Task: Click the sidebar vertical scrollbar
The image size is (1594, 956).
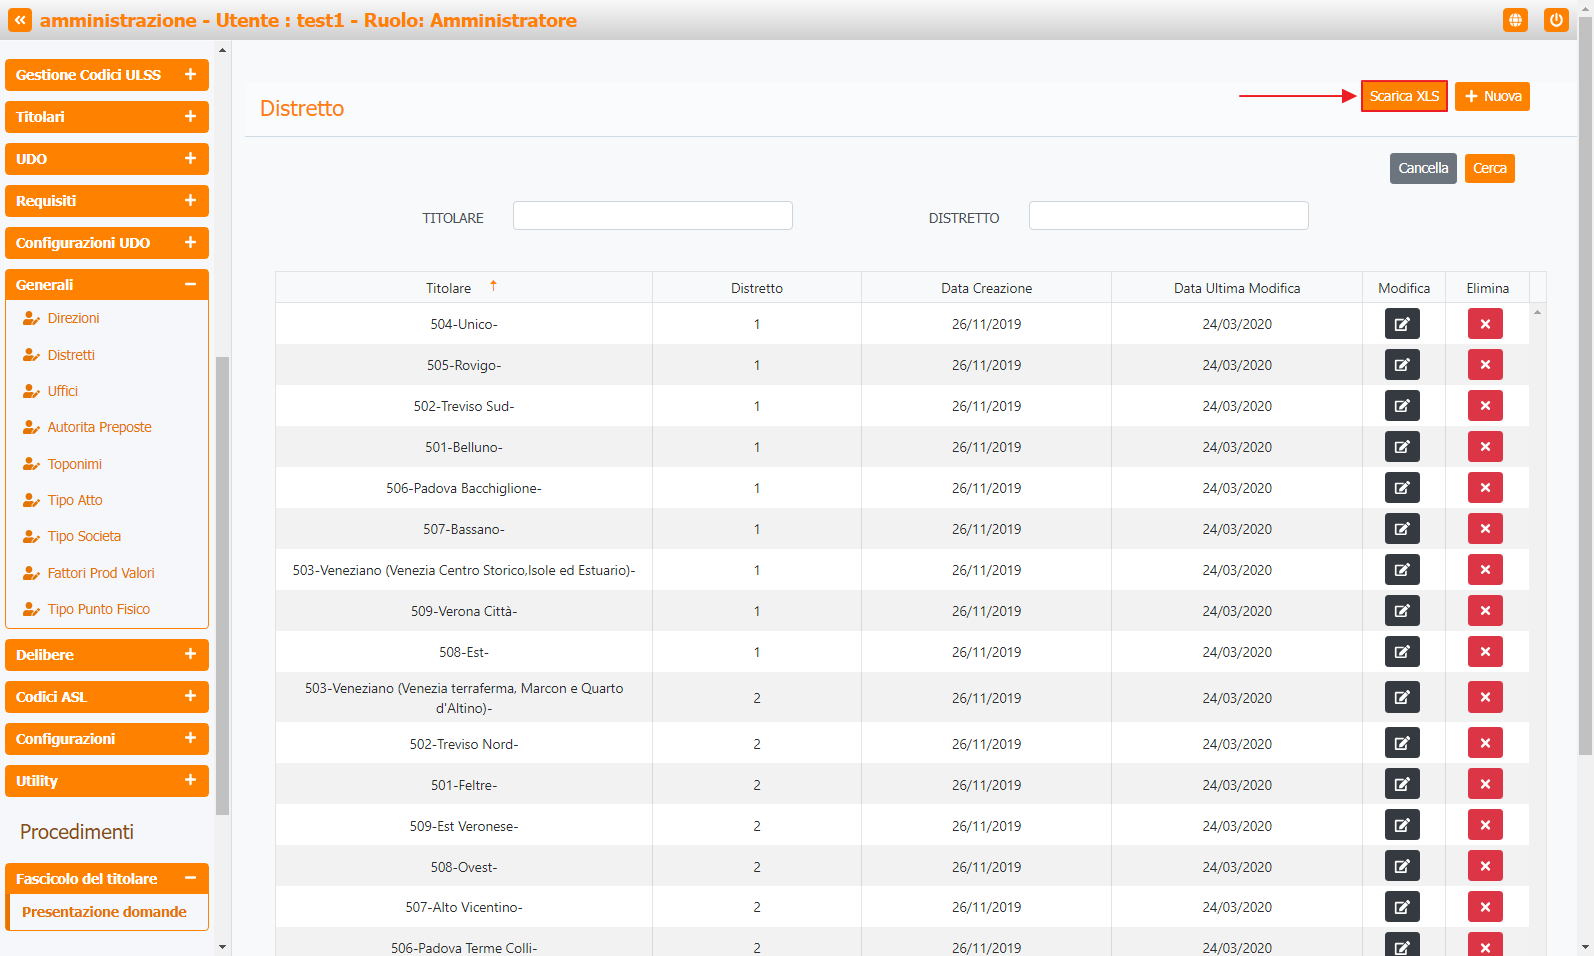Action: point(222,585)
